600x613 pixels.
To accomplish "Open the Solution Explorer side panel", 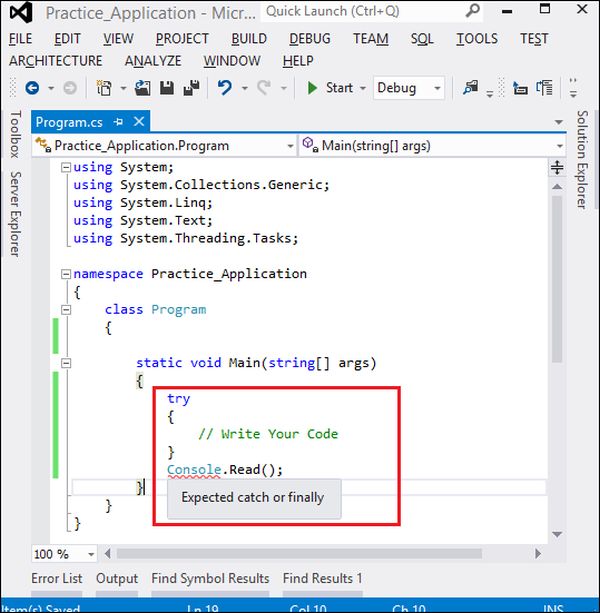I will [x=582, y=160].
